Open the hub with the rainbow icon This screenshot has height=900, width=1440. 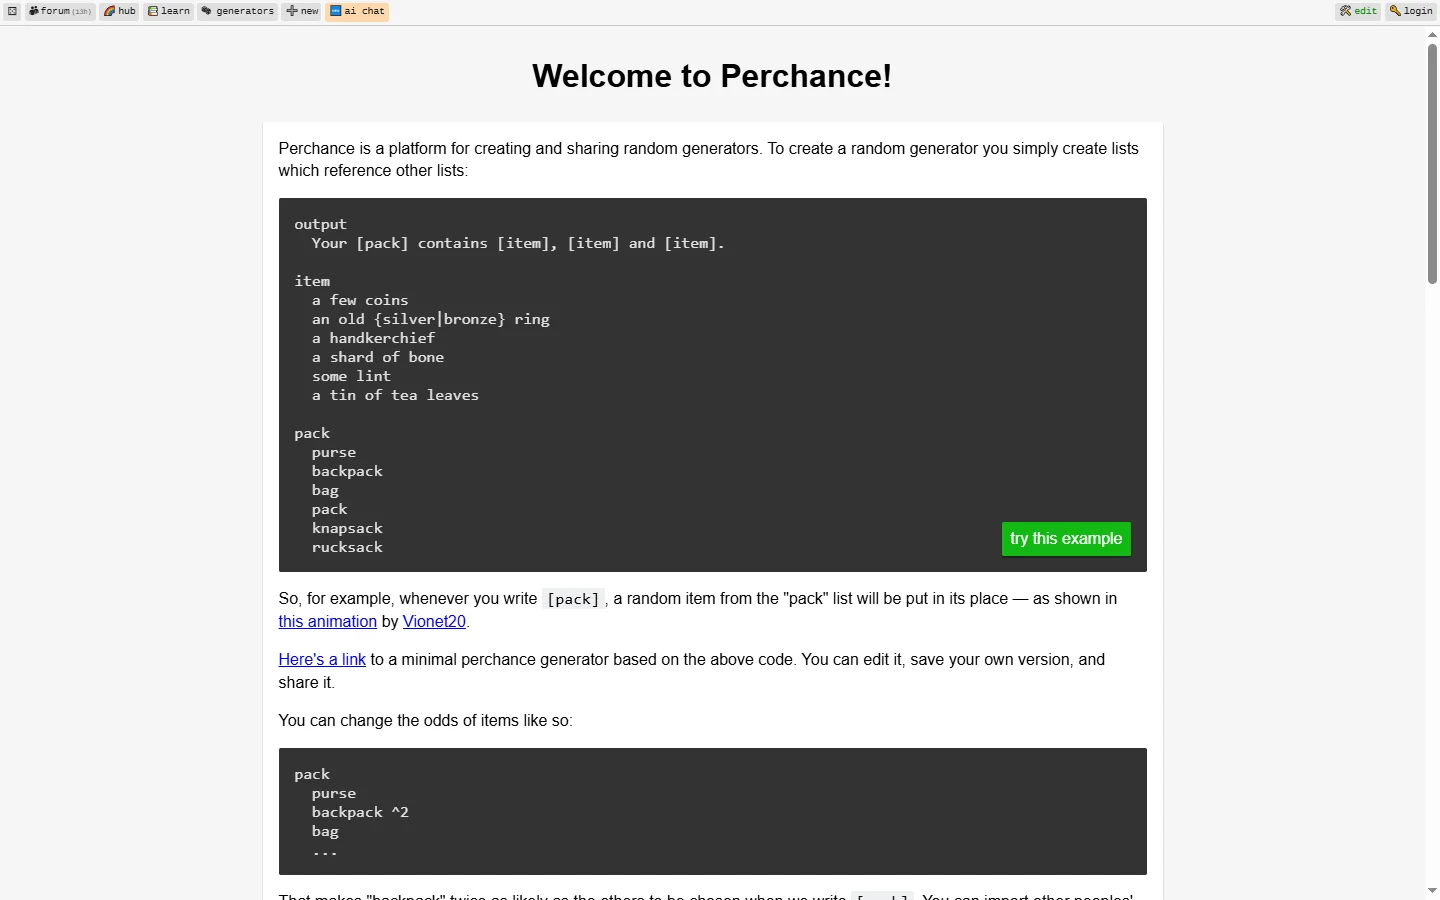tap(119, 11)
